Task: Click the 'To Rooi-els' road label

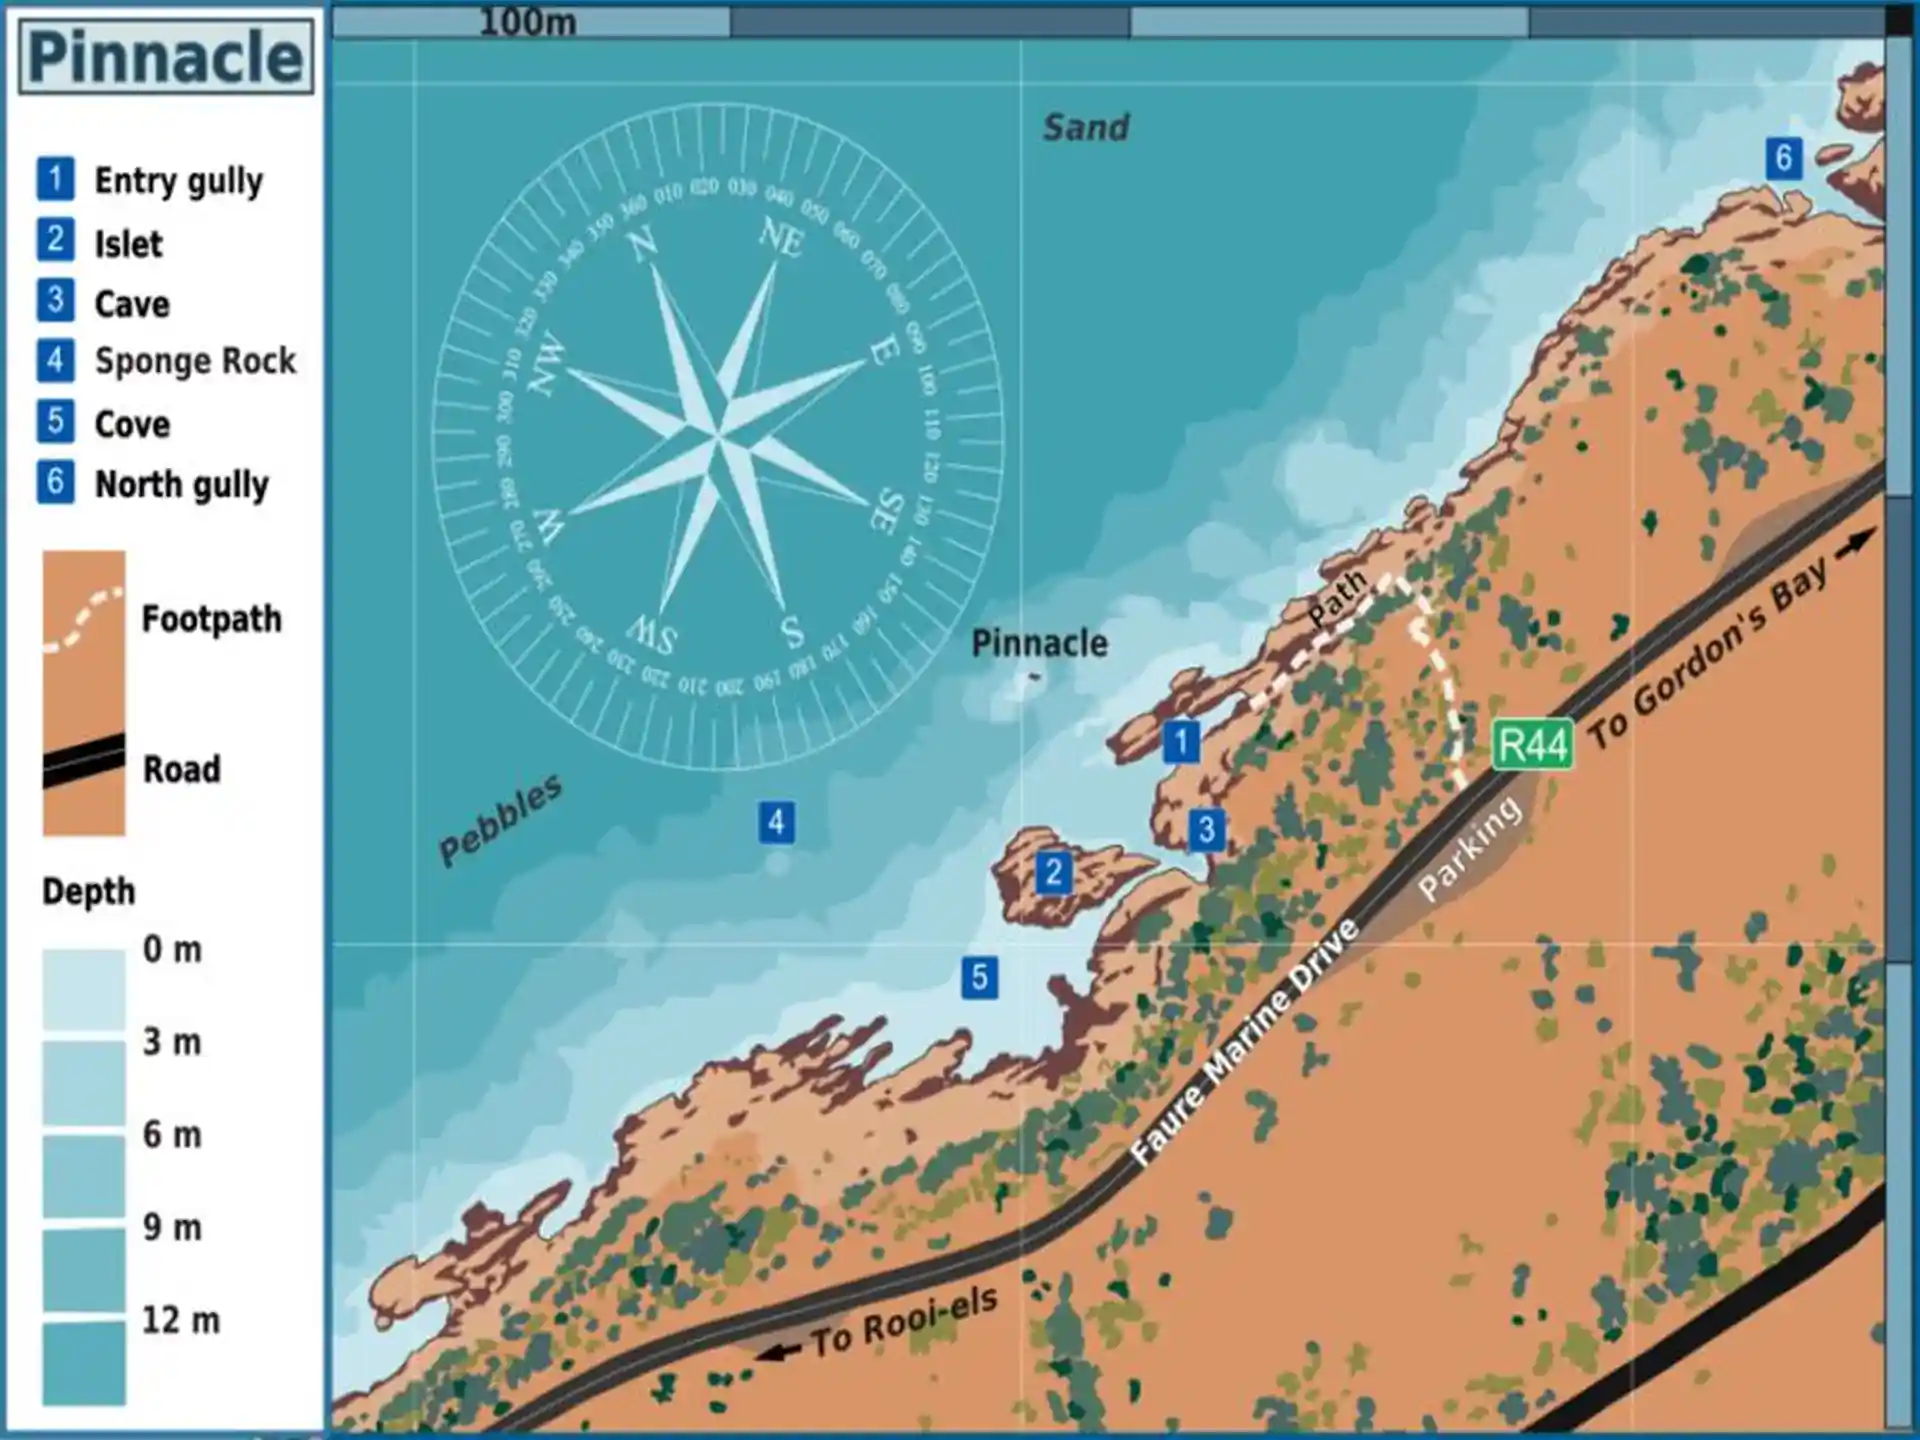Action: (x=903, y=1322)
